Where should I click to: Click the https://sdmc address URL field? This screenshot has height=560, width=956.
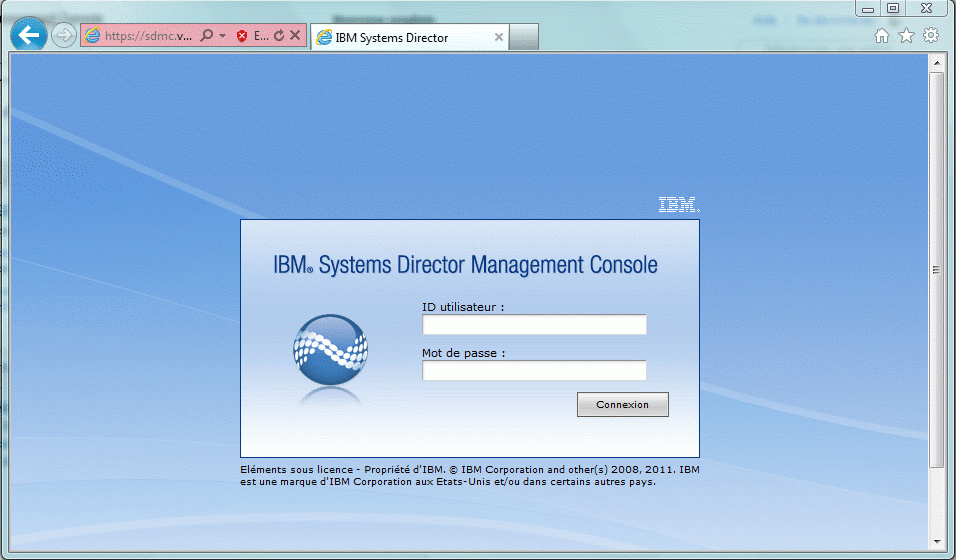click(x=148, y=36)
